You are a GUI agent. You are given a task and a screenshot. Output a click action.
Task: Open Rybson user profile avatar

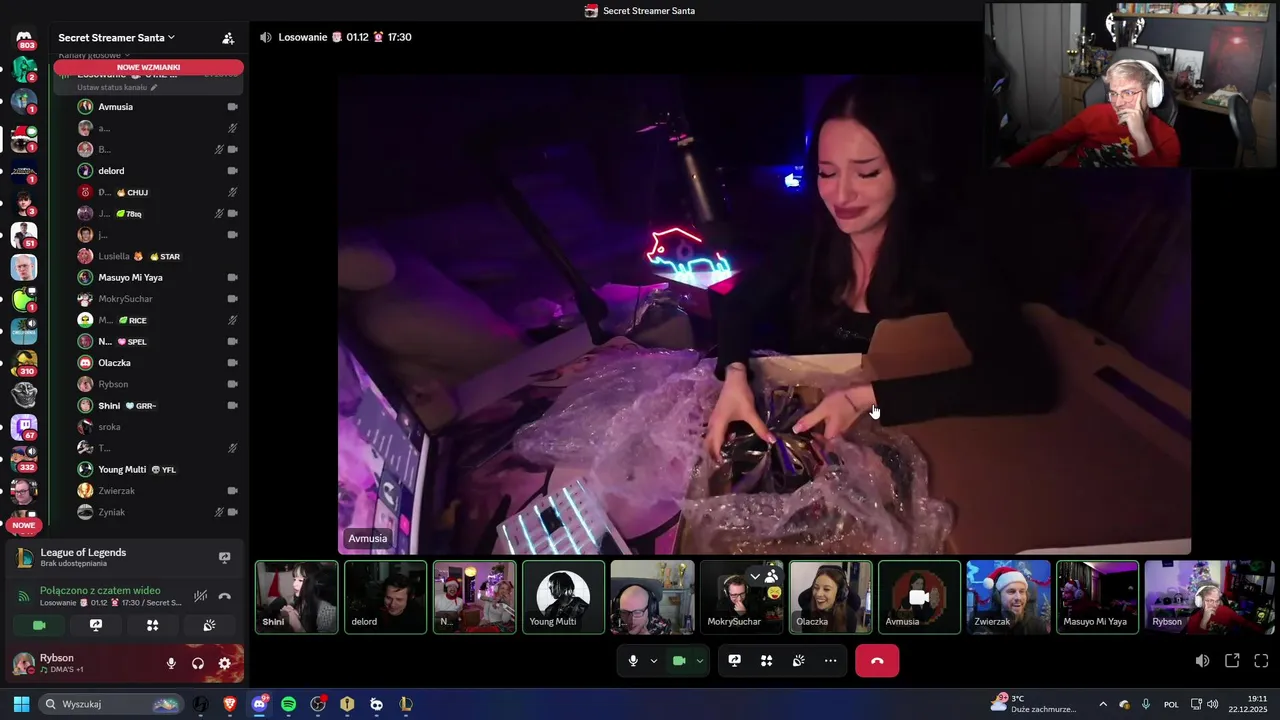[23, 663]
